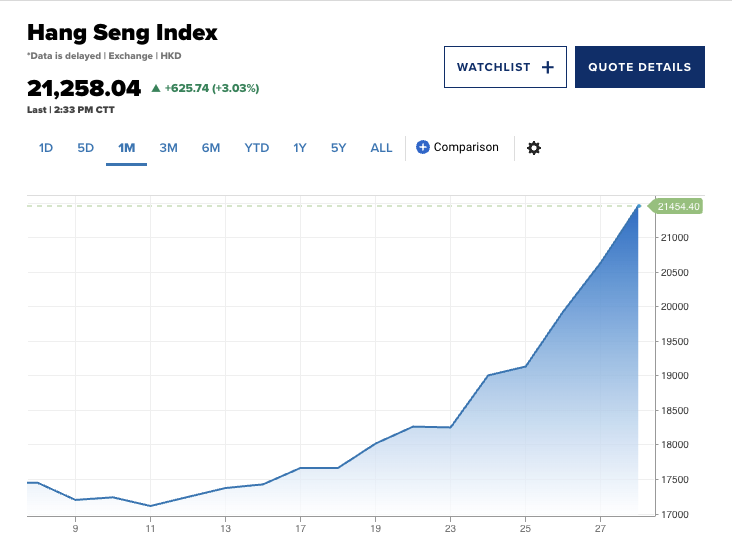The width and height of the screenshot is (732, 558).
Task: Switch chart to 6M range
Action: pos(211,148)
